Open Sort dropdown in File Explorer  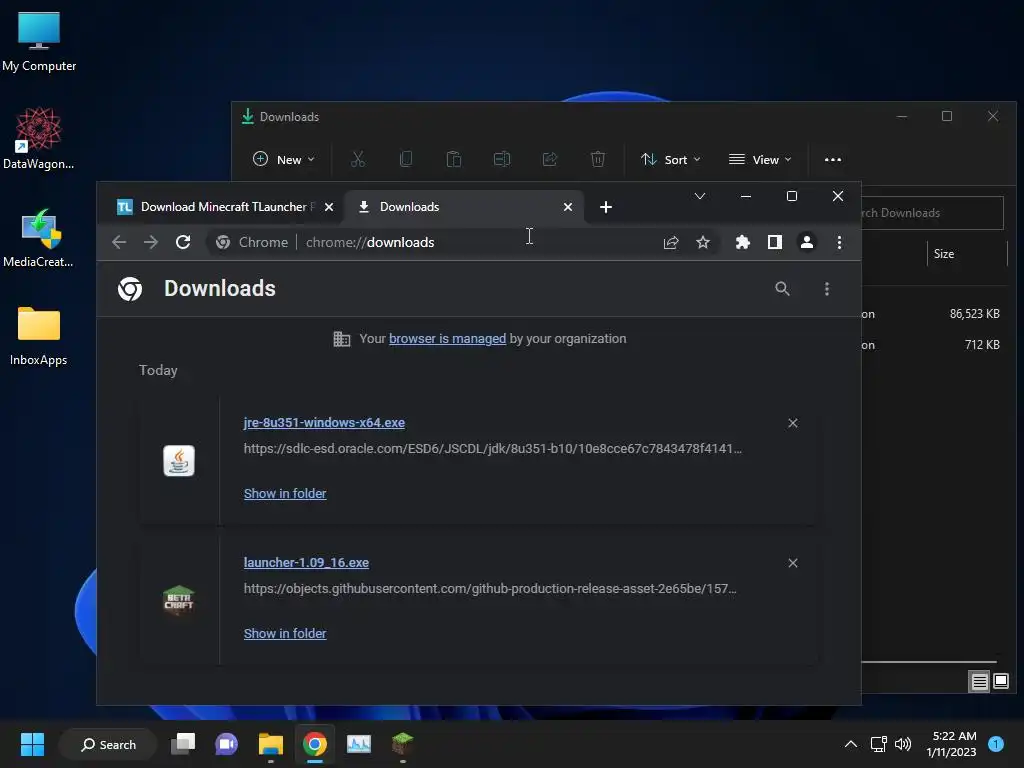pyautogui.click(x=670, y=159)
